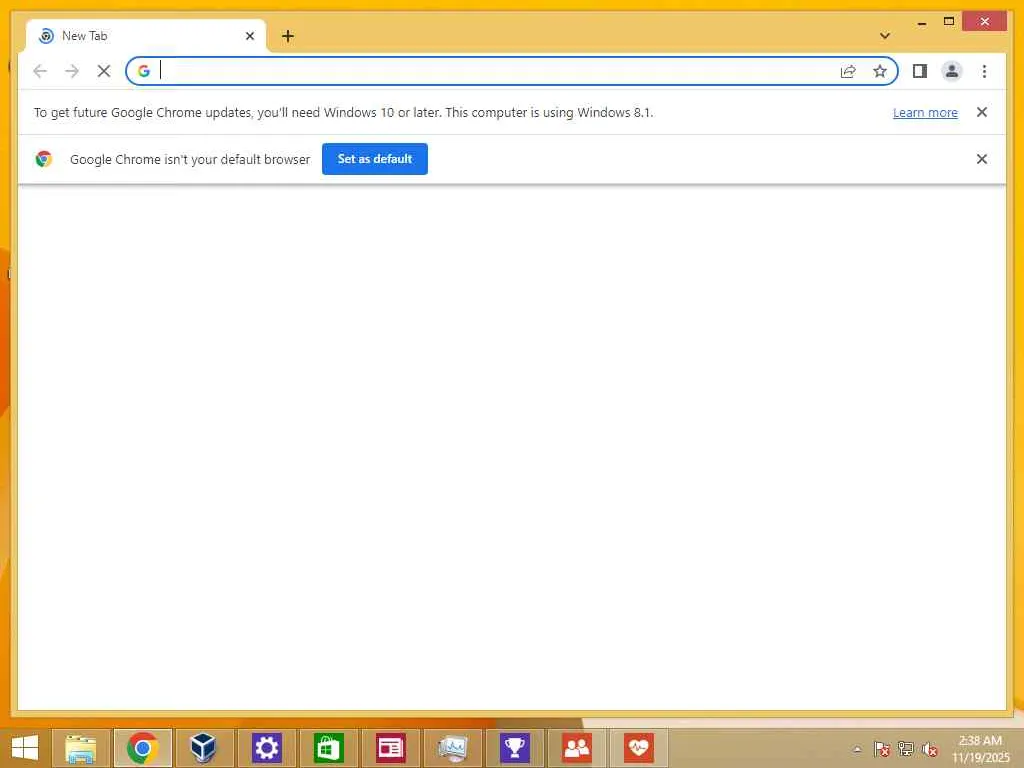Open the Windows Start button
Viewport: 1024px width, 768px height.
click(25, 748)
